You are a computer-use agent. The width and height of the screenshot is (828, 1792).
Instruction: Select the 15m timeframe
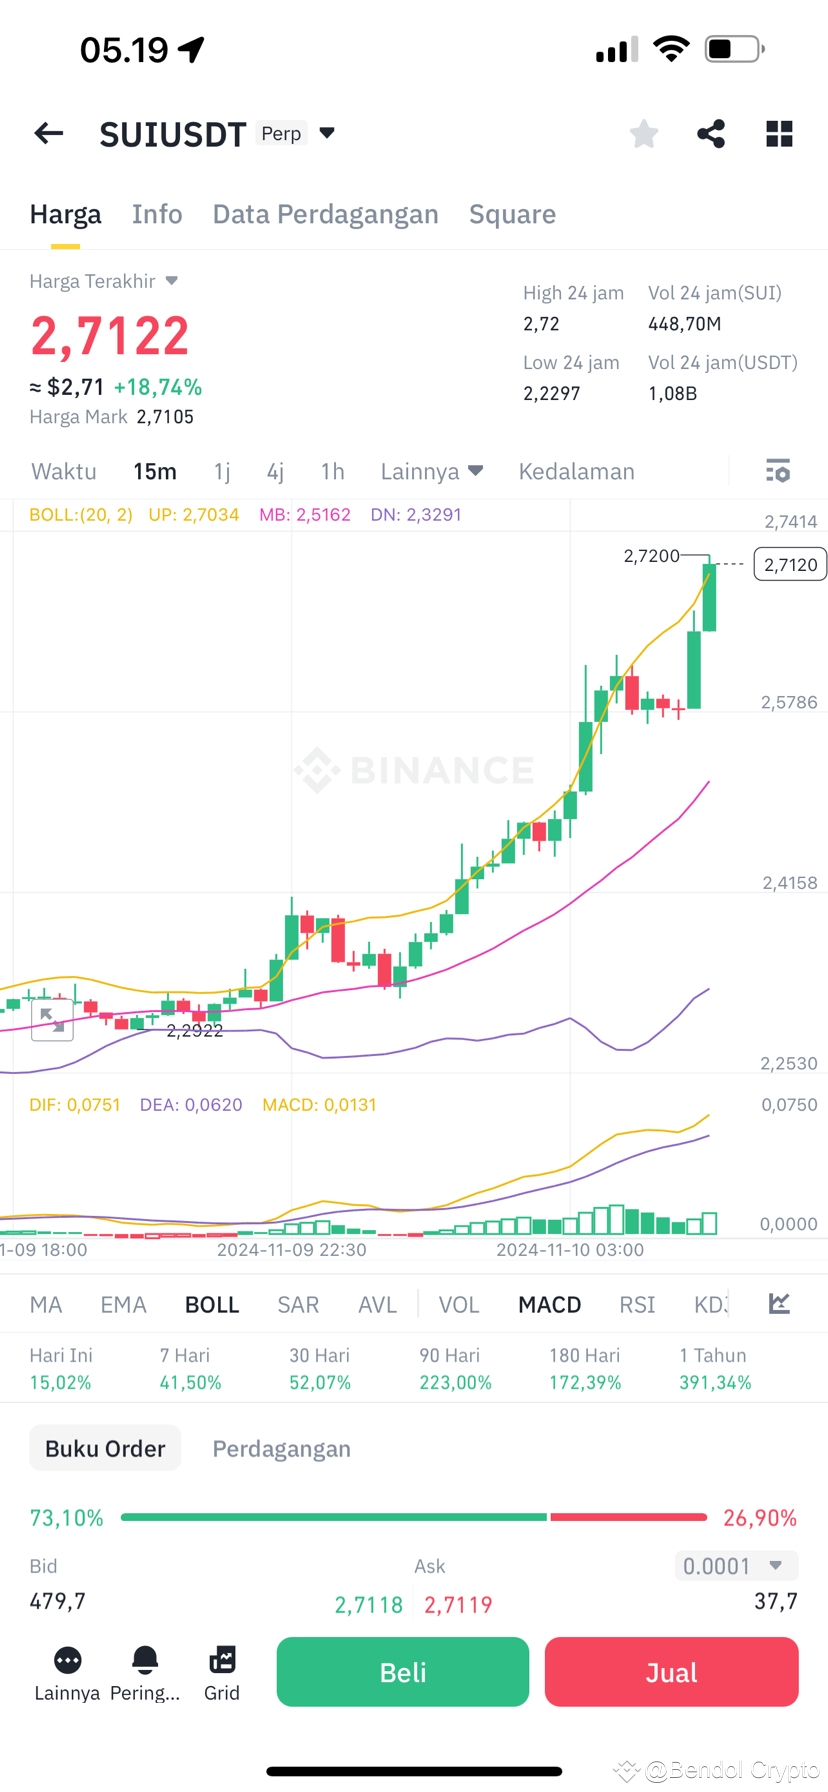(x=155, y=471)
